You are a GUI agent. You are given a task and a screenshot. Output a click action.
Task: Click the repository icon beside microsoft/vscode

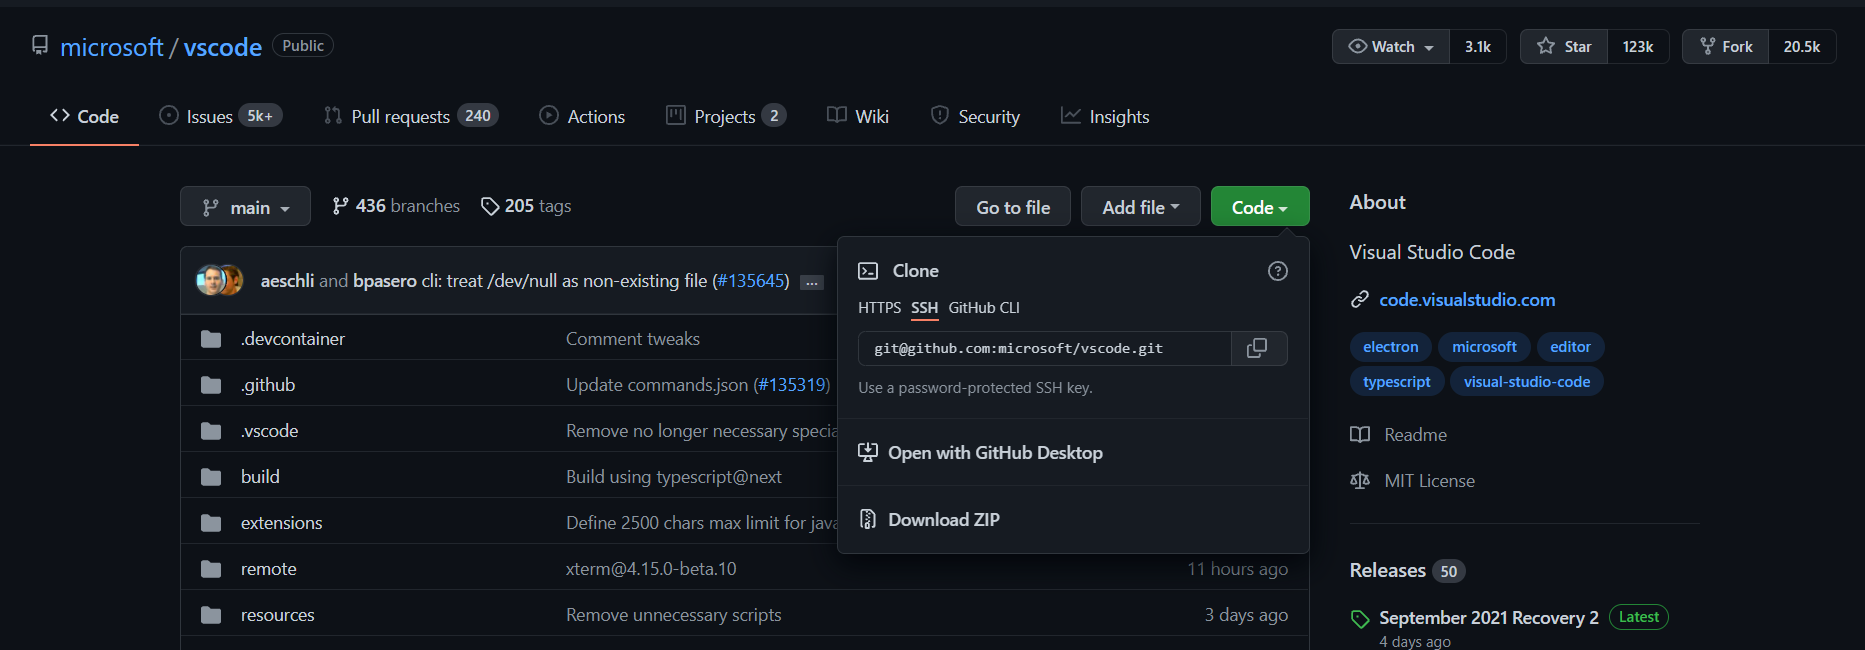tap(40, 46)
